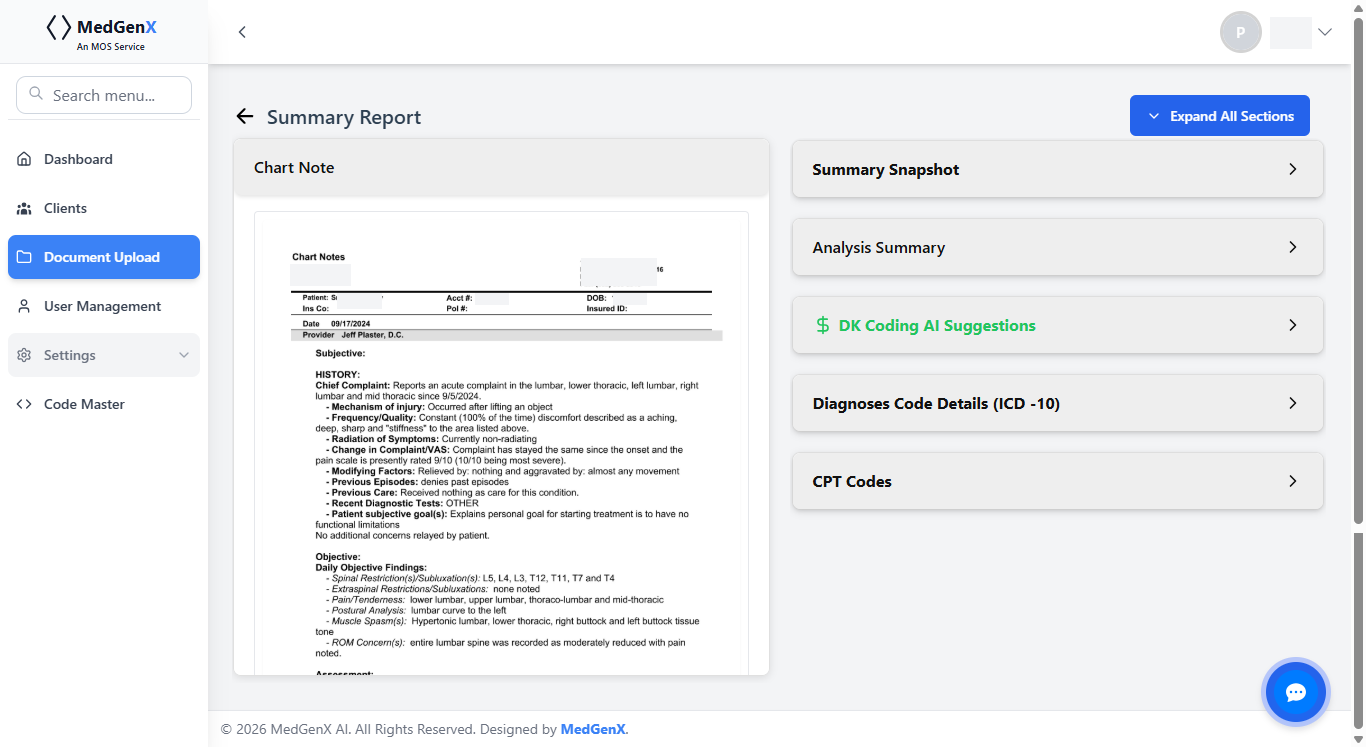This screenshot has height=747, width=1366.
Task: Open the account dropdown at top right
Action: 1325,31
